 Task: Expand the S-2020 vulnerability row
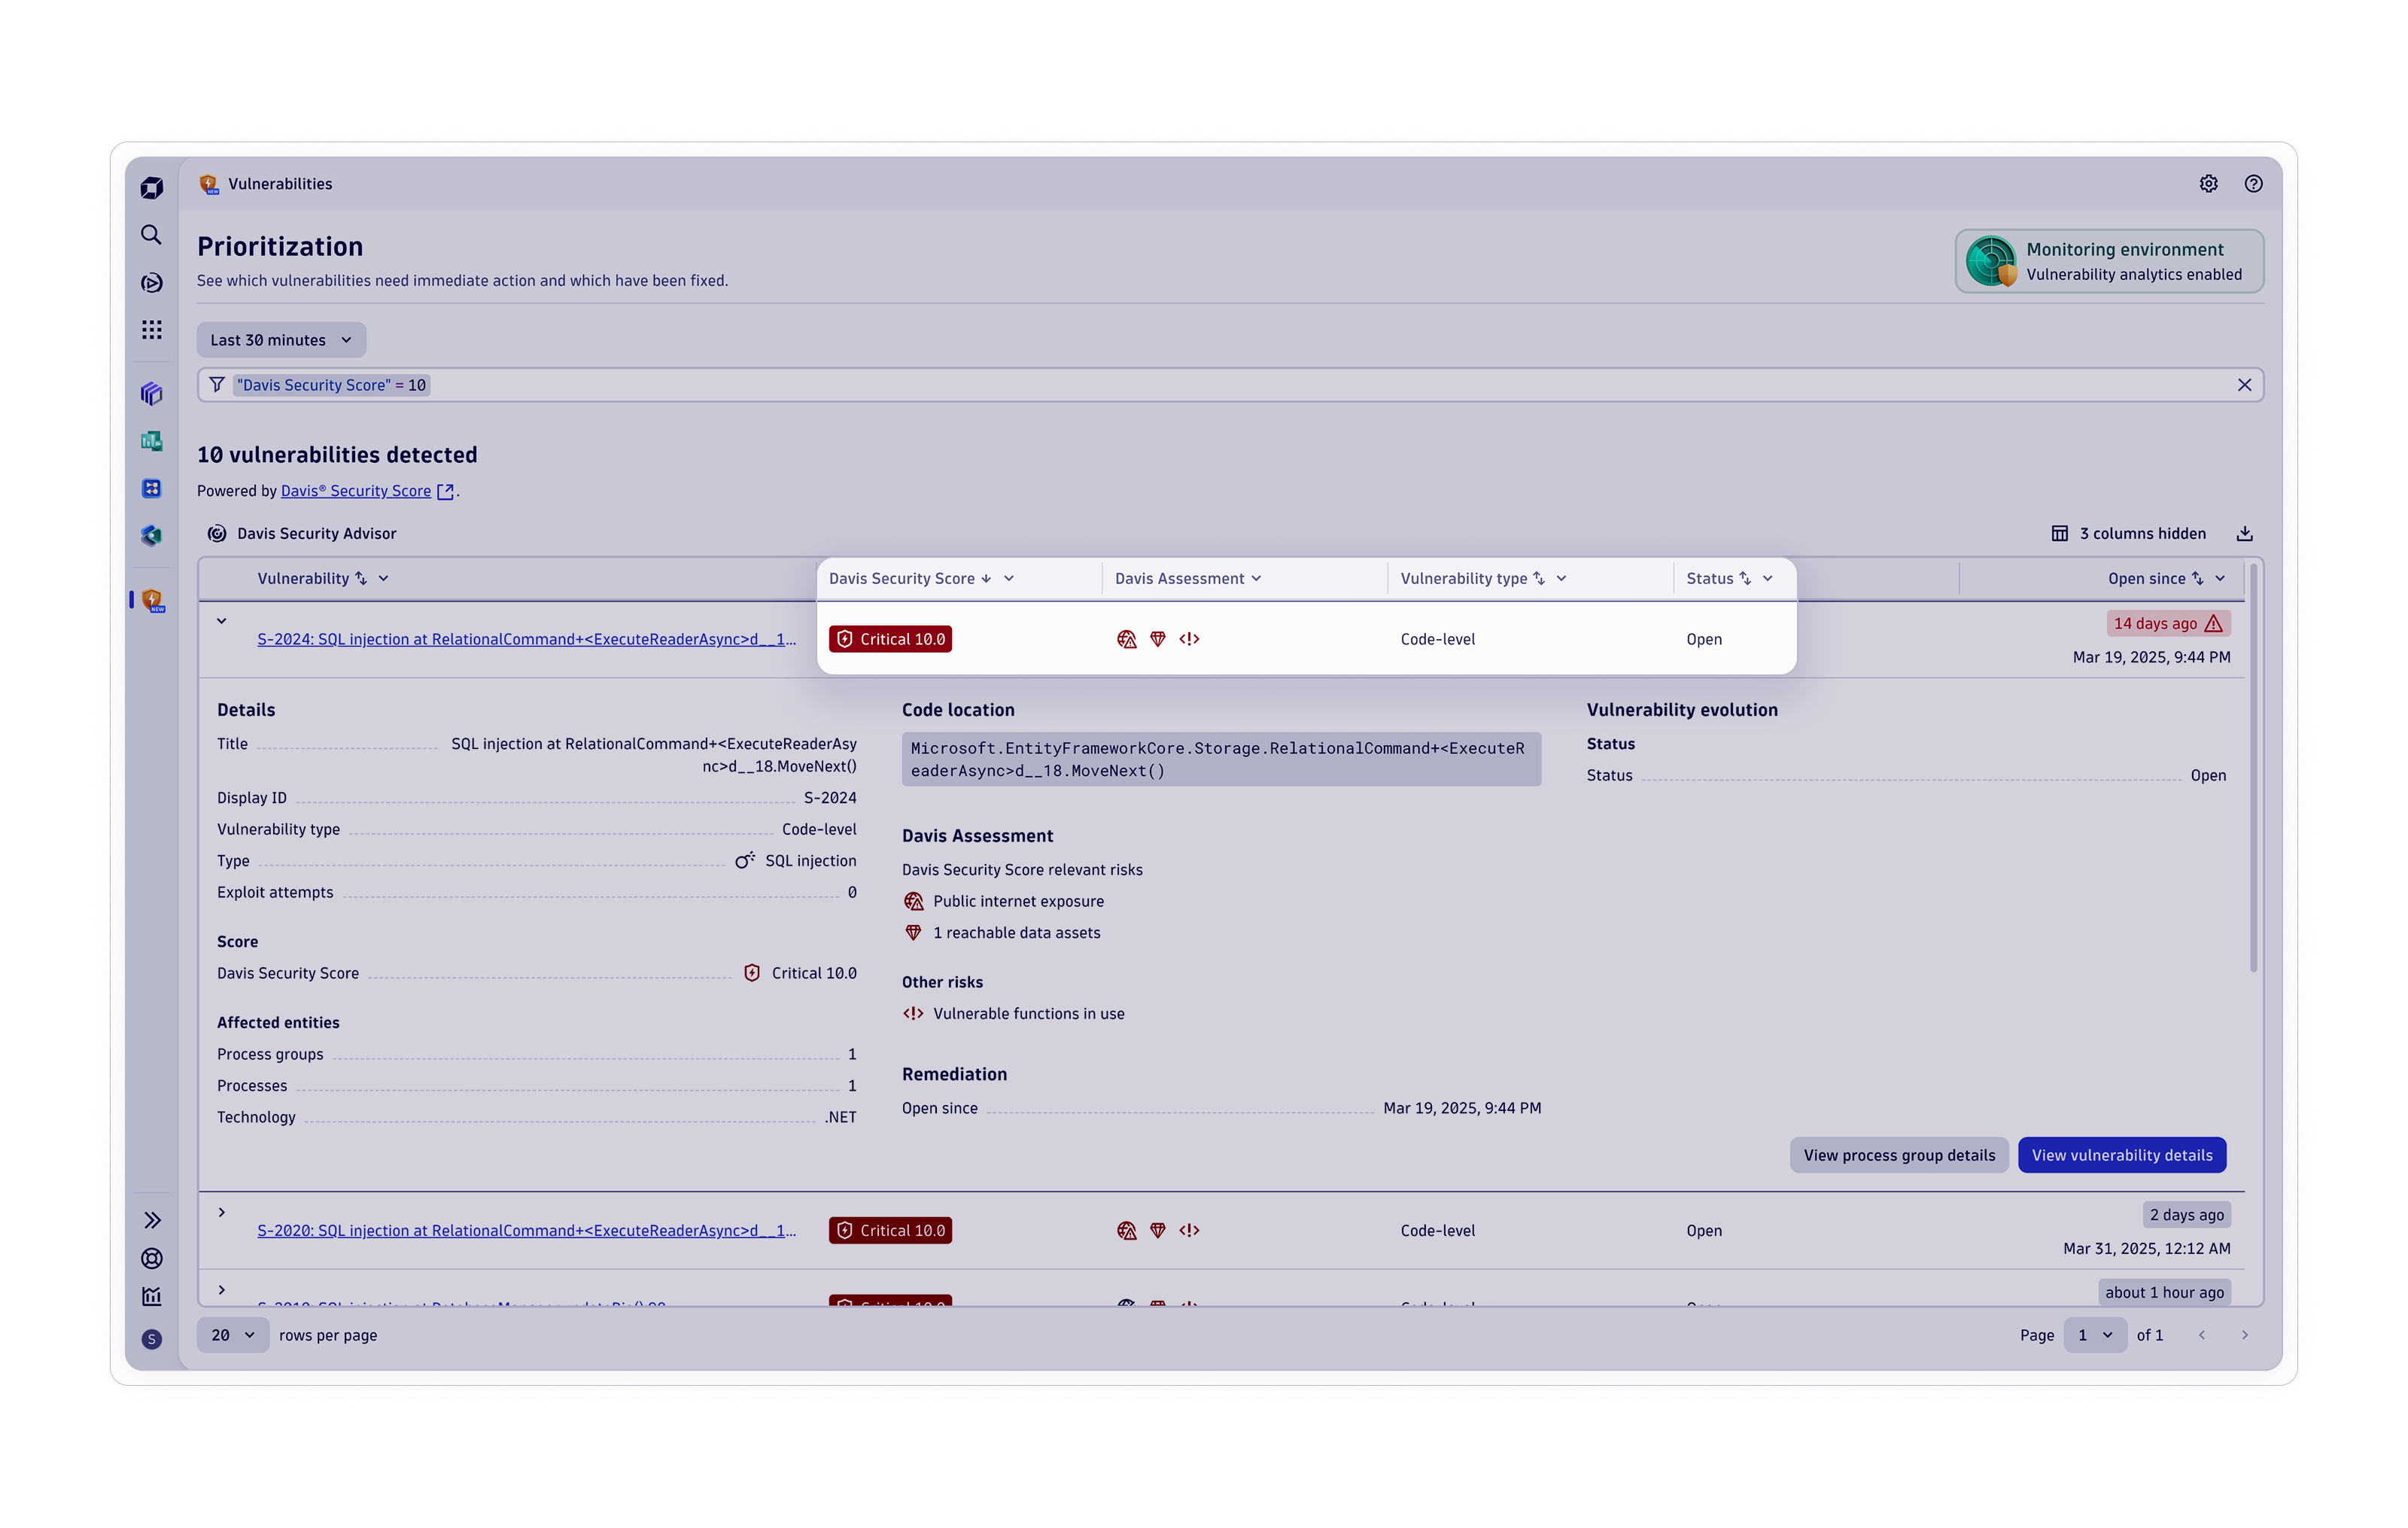(x=222, y=1213)
